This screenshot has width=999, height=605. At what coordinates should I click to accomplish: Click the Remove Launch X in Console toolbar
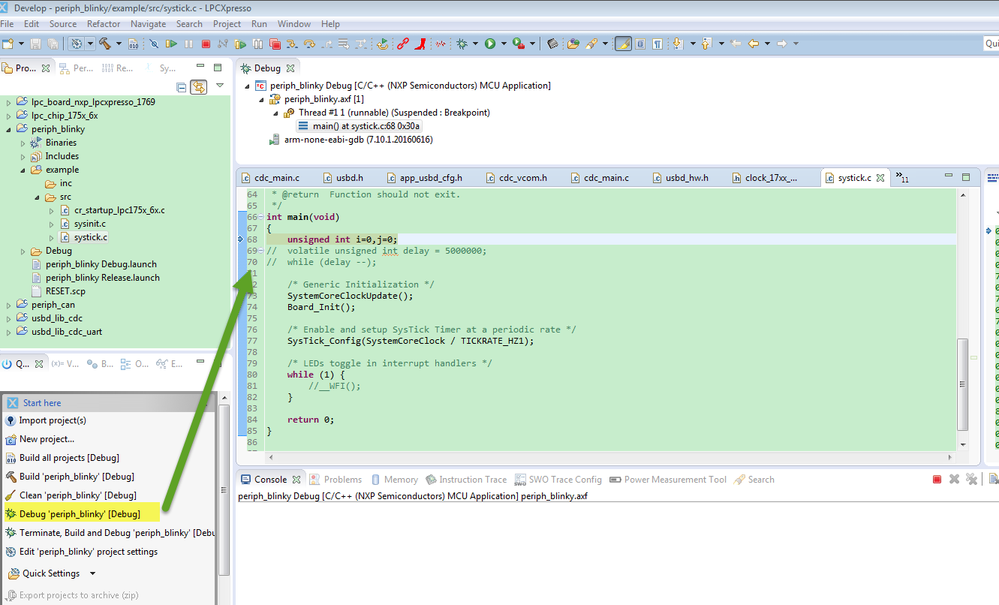click(x=954, y=479)
